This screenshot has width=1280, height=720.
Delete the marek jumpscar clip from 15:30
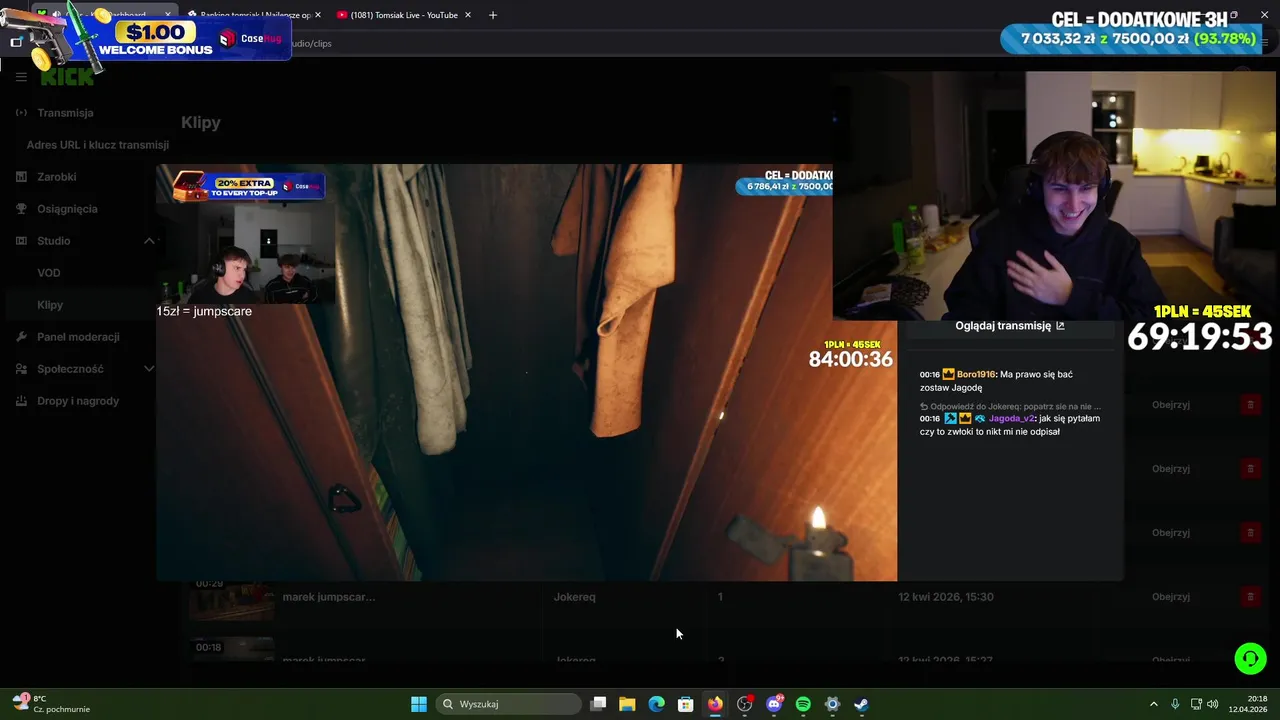tap(1249, 597)
